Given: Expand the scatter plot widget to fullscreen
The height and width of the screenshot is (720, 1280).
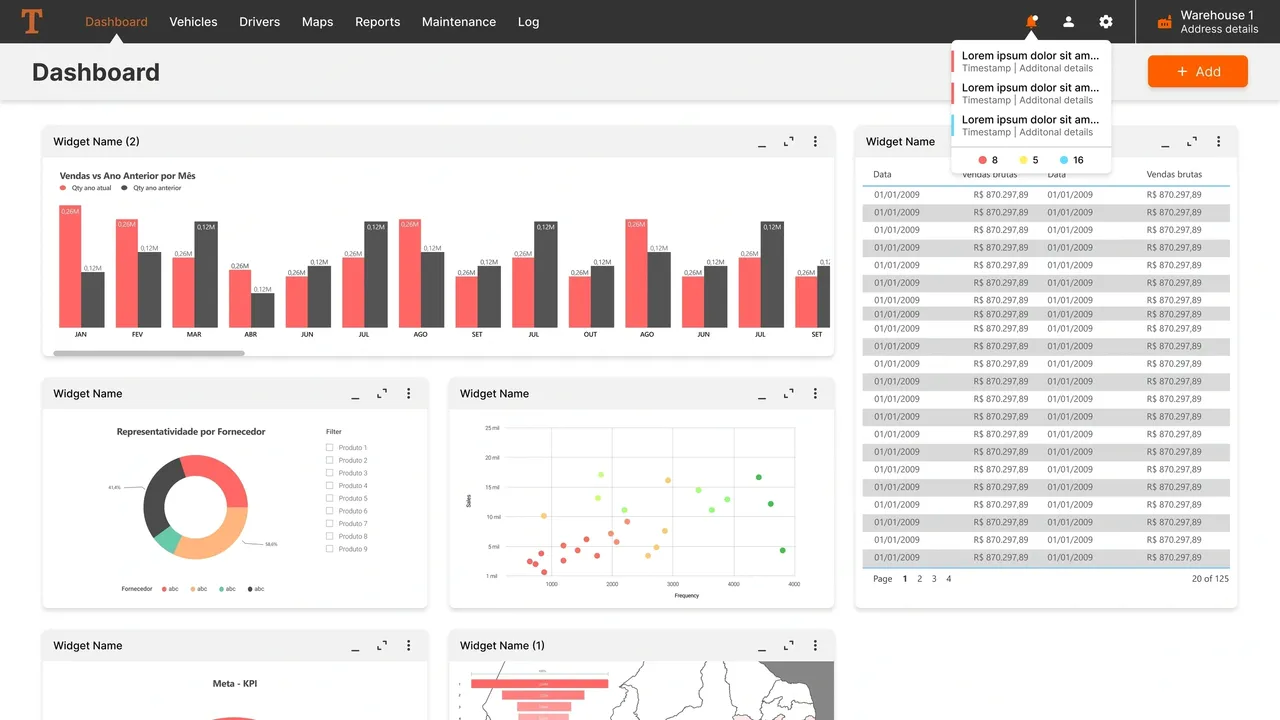Looking at the screenshot, I should click(789, 394).
